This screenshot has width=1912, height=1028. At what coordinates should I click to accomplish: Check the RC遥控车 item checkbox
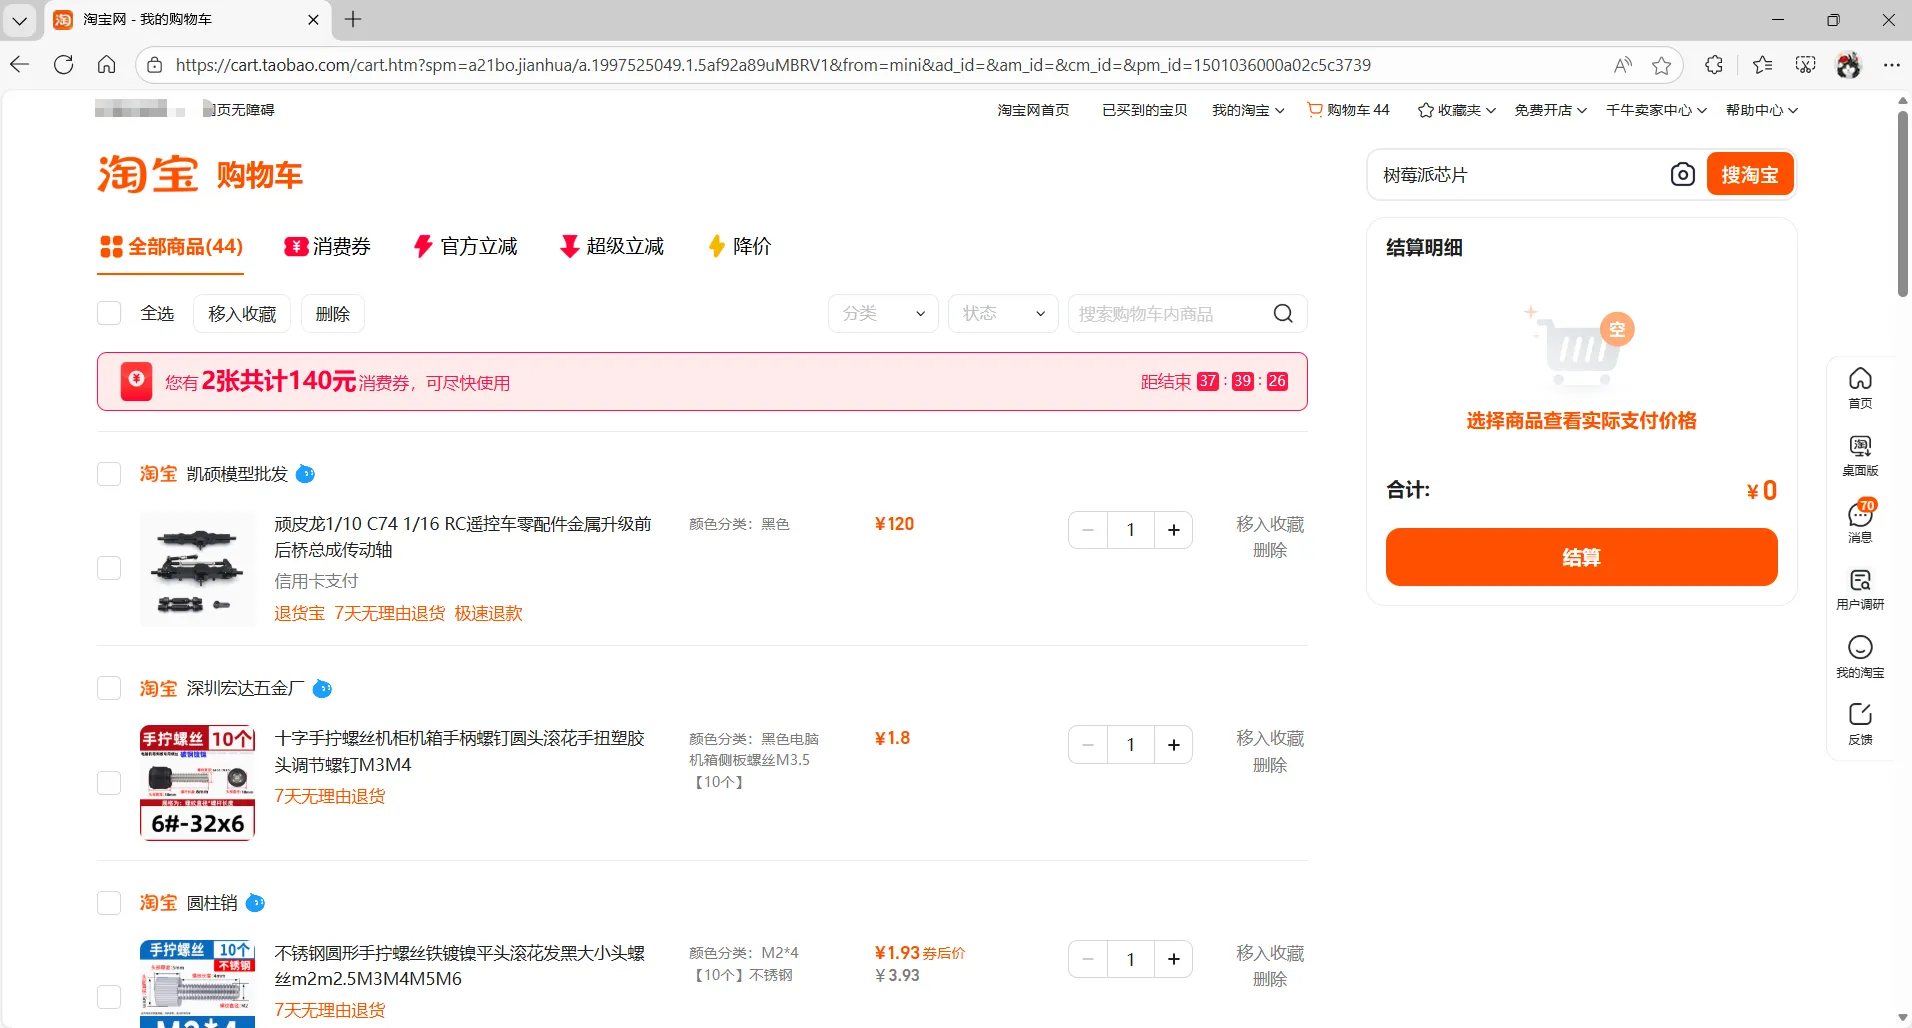pyautogui.click(x=108, y=567)
